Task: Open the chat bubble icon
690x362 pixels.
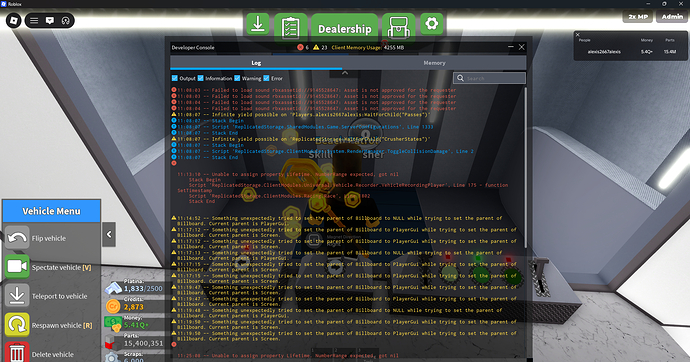Action: (x=50, y=21)
